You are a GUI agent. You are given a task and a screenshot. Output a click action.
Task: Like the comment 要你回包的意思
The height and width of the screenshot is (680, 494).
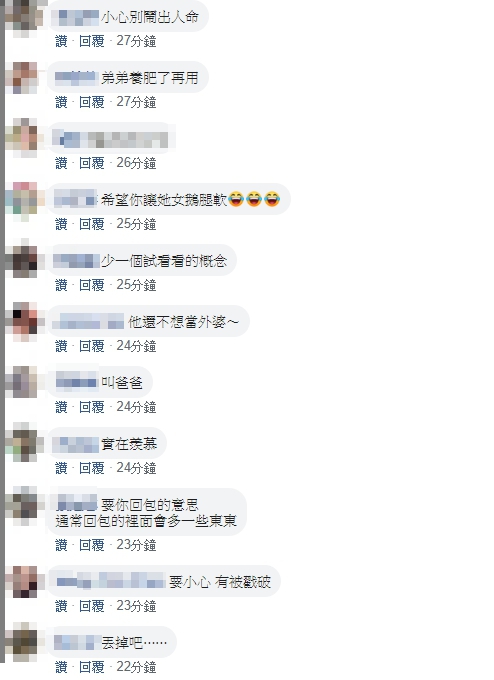point(62,545)
